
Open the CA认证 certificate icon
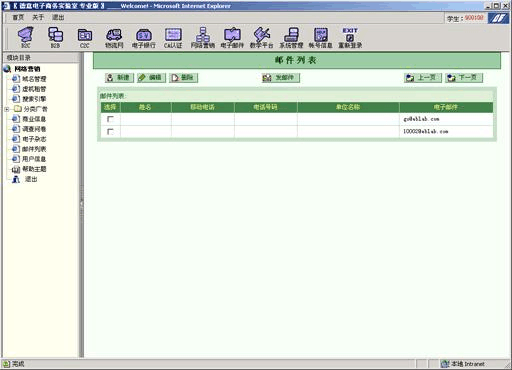pos(173,37)
